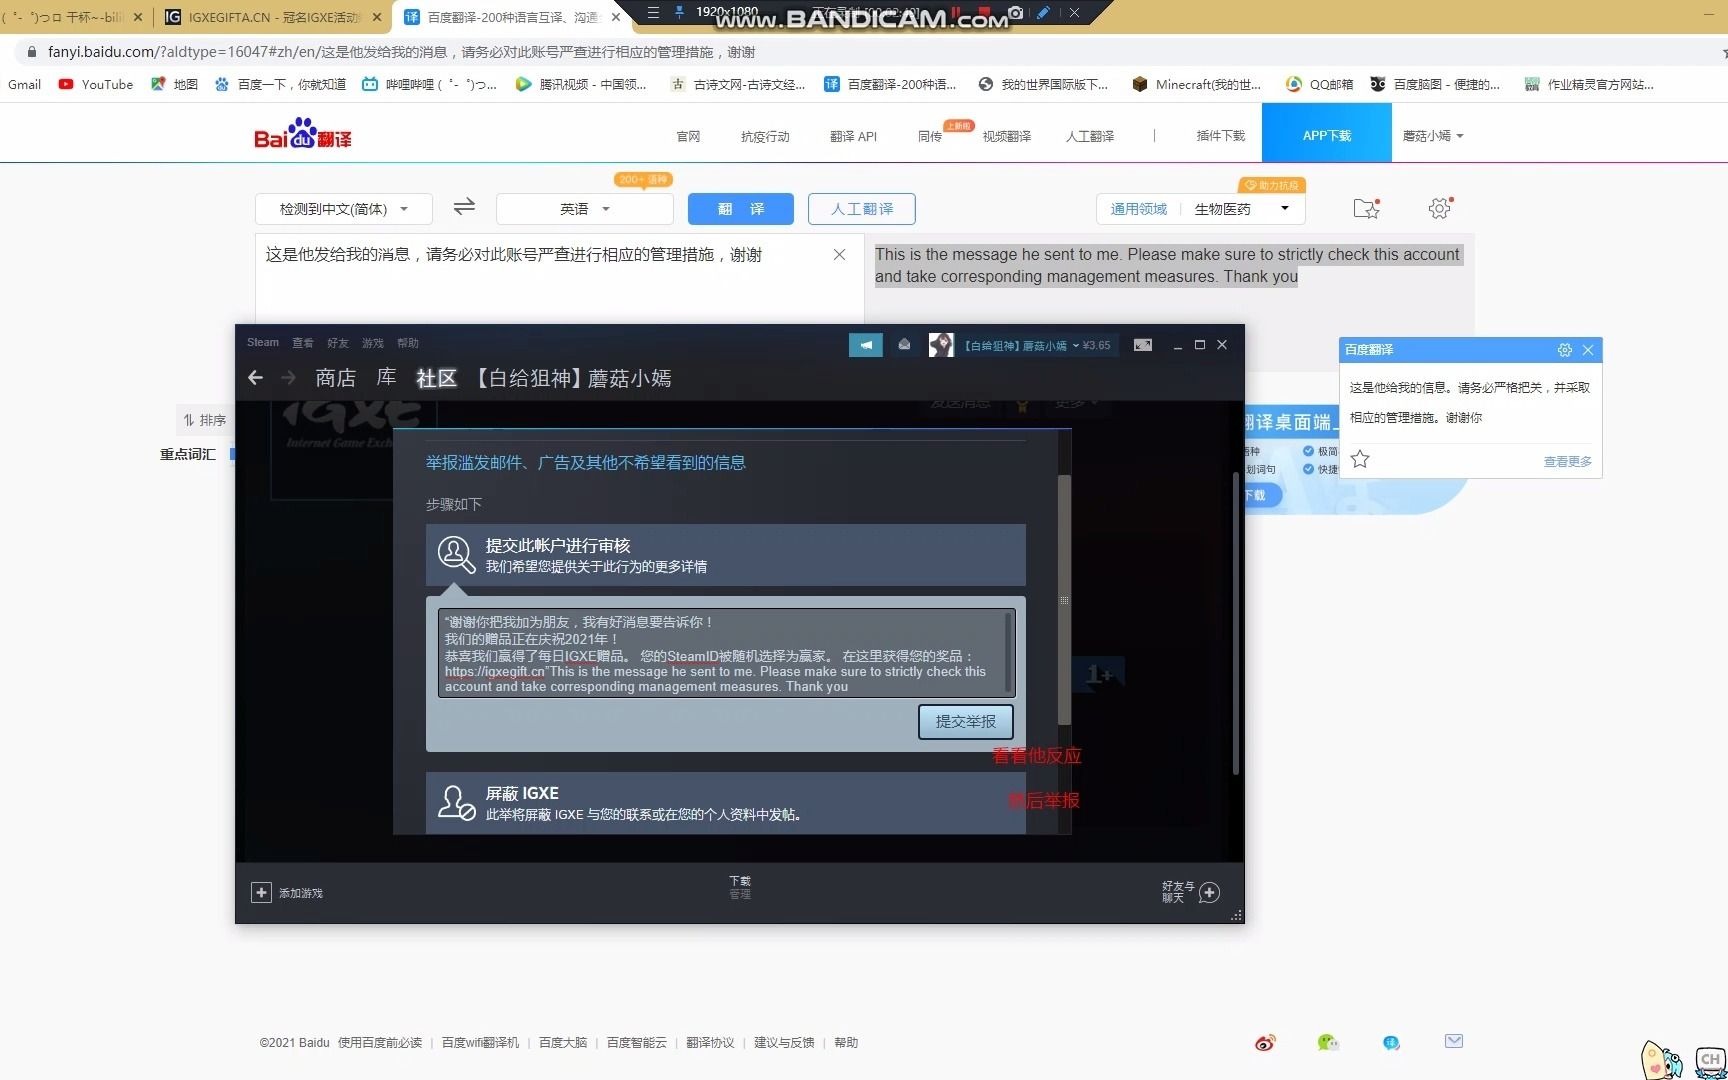Screen dimensions: 1728x1080
Task: Click the report dialog vertical scrollbar
Action: click(1064, 600)
